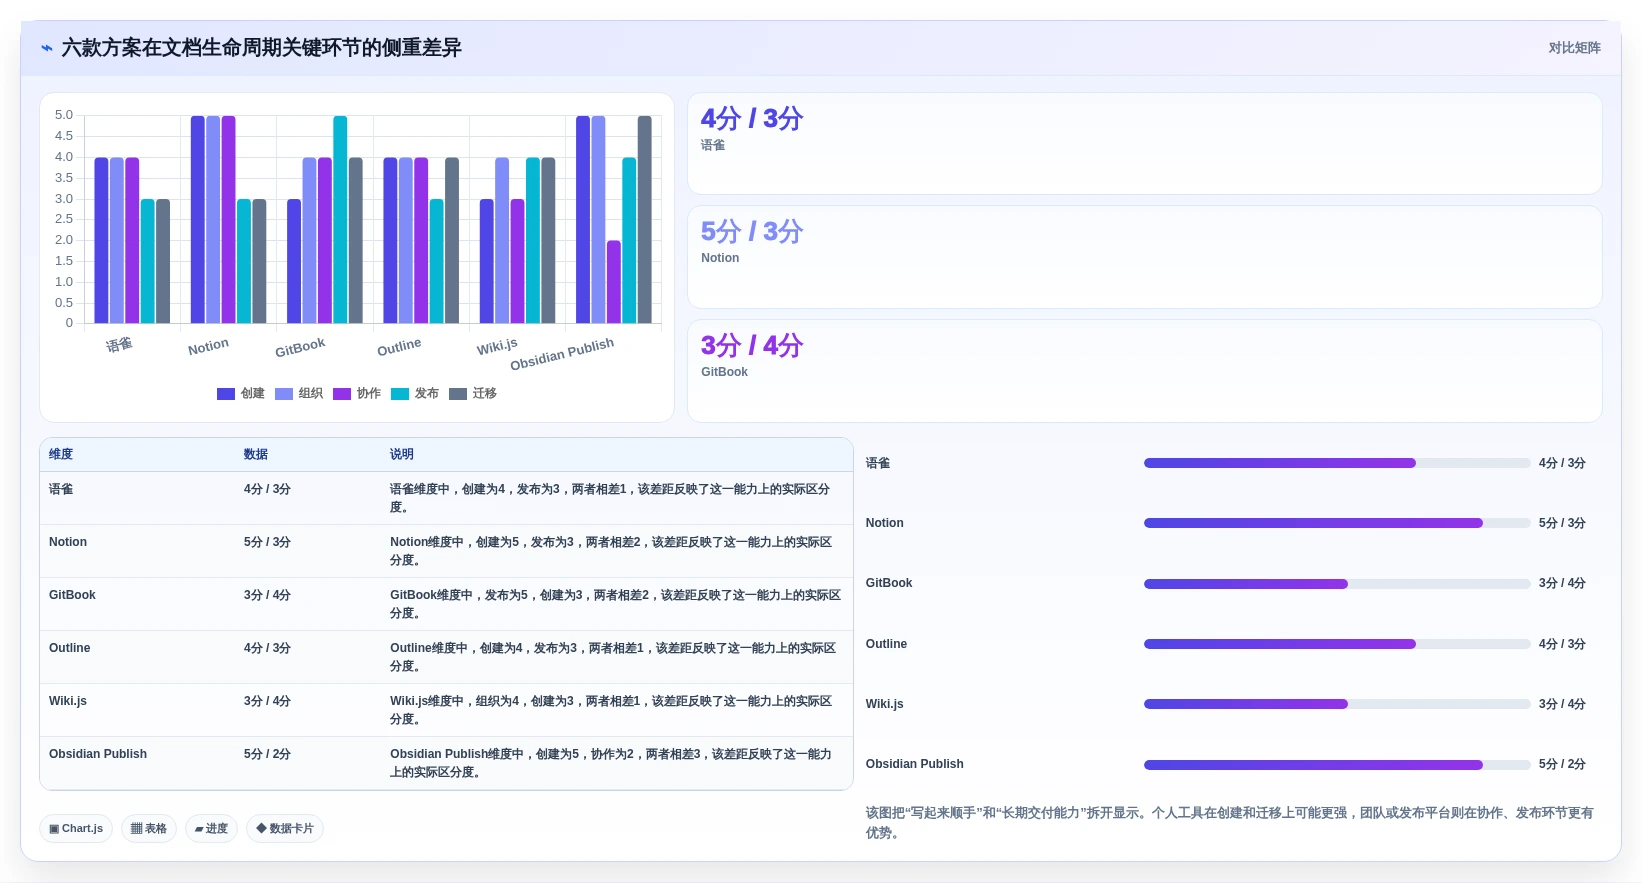Toggle the 迁移 legend color swatch
1642x883 pixels.
click(458, 394)
